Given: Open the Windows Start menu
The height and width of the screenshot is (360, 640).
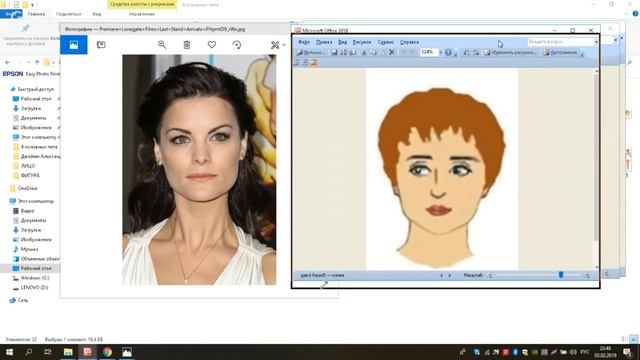Looking at the screenshot, I should point(9,352).
